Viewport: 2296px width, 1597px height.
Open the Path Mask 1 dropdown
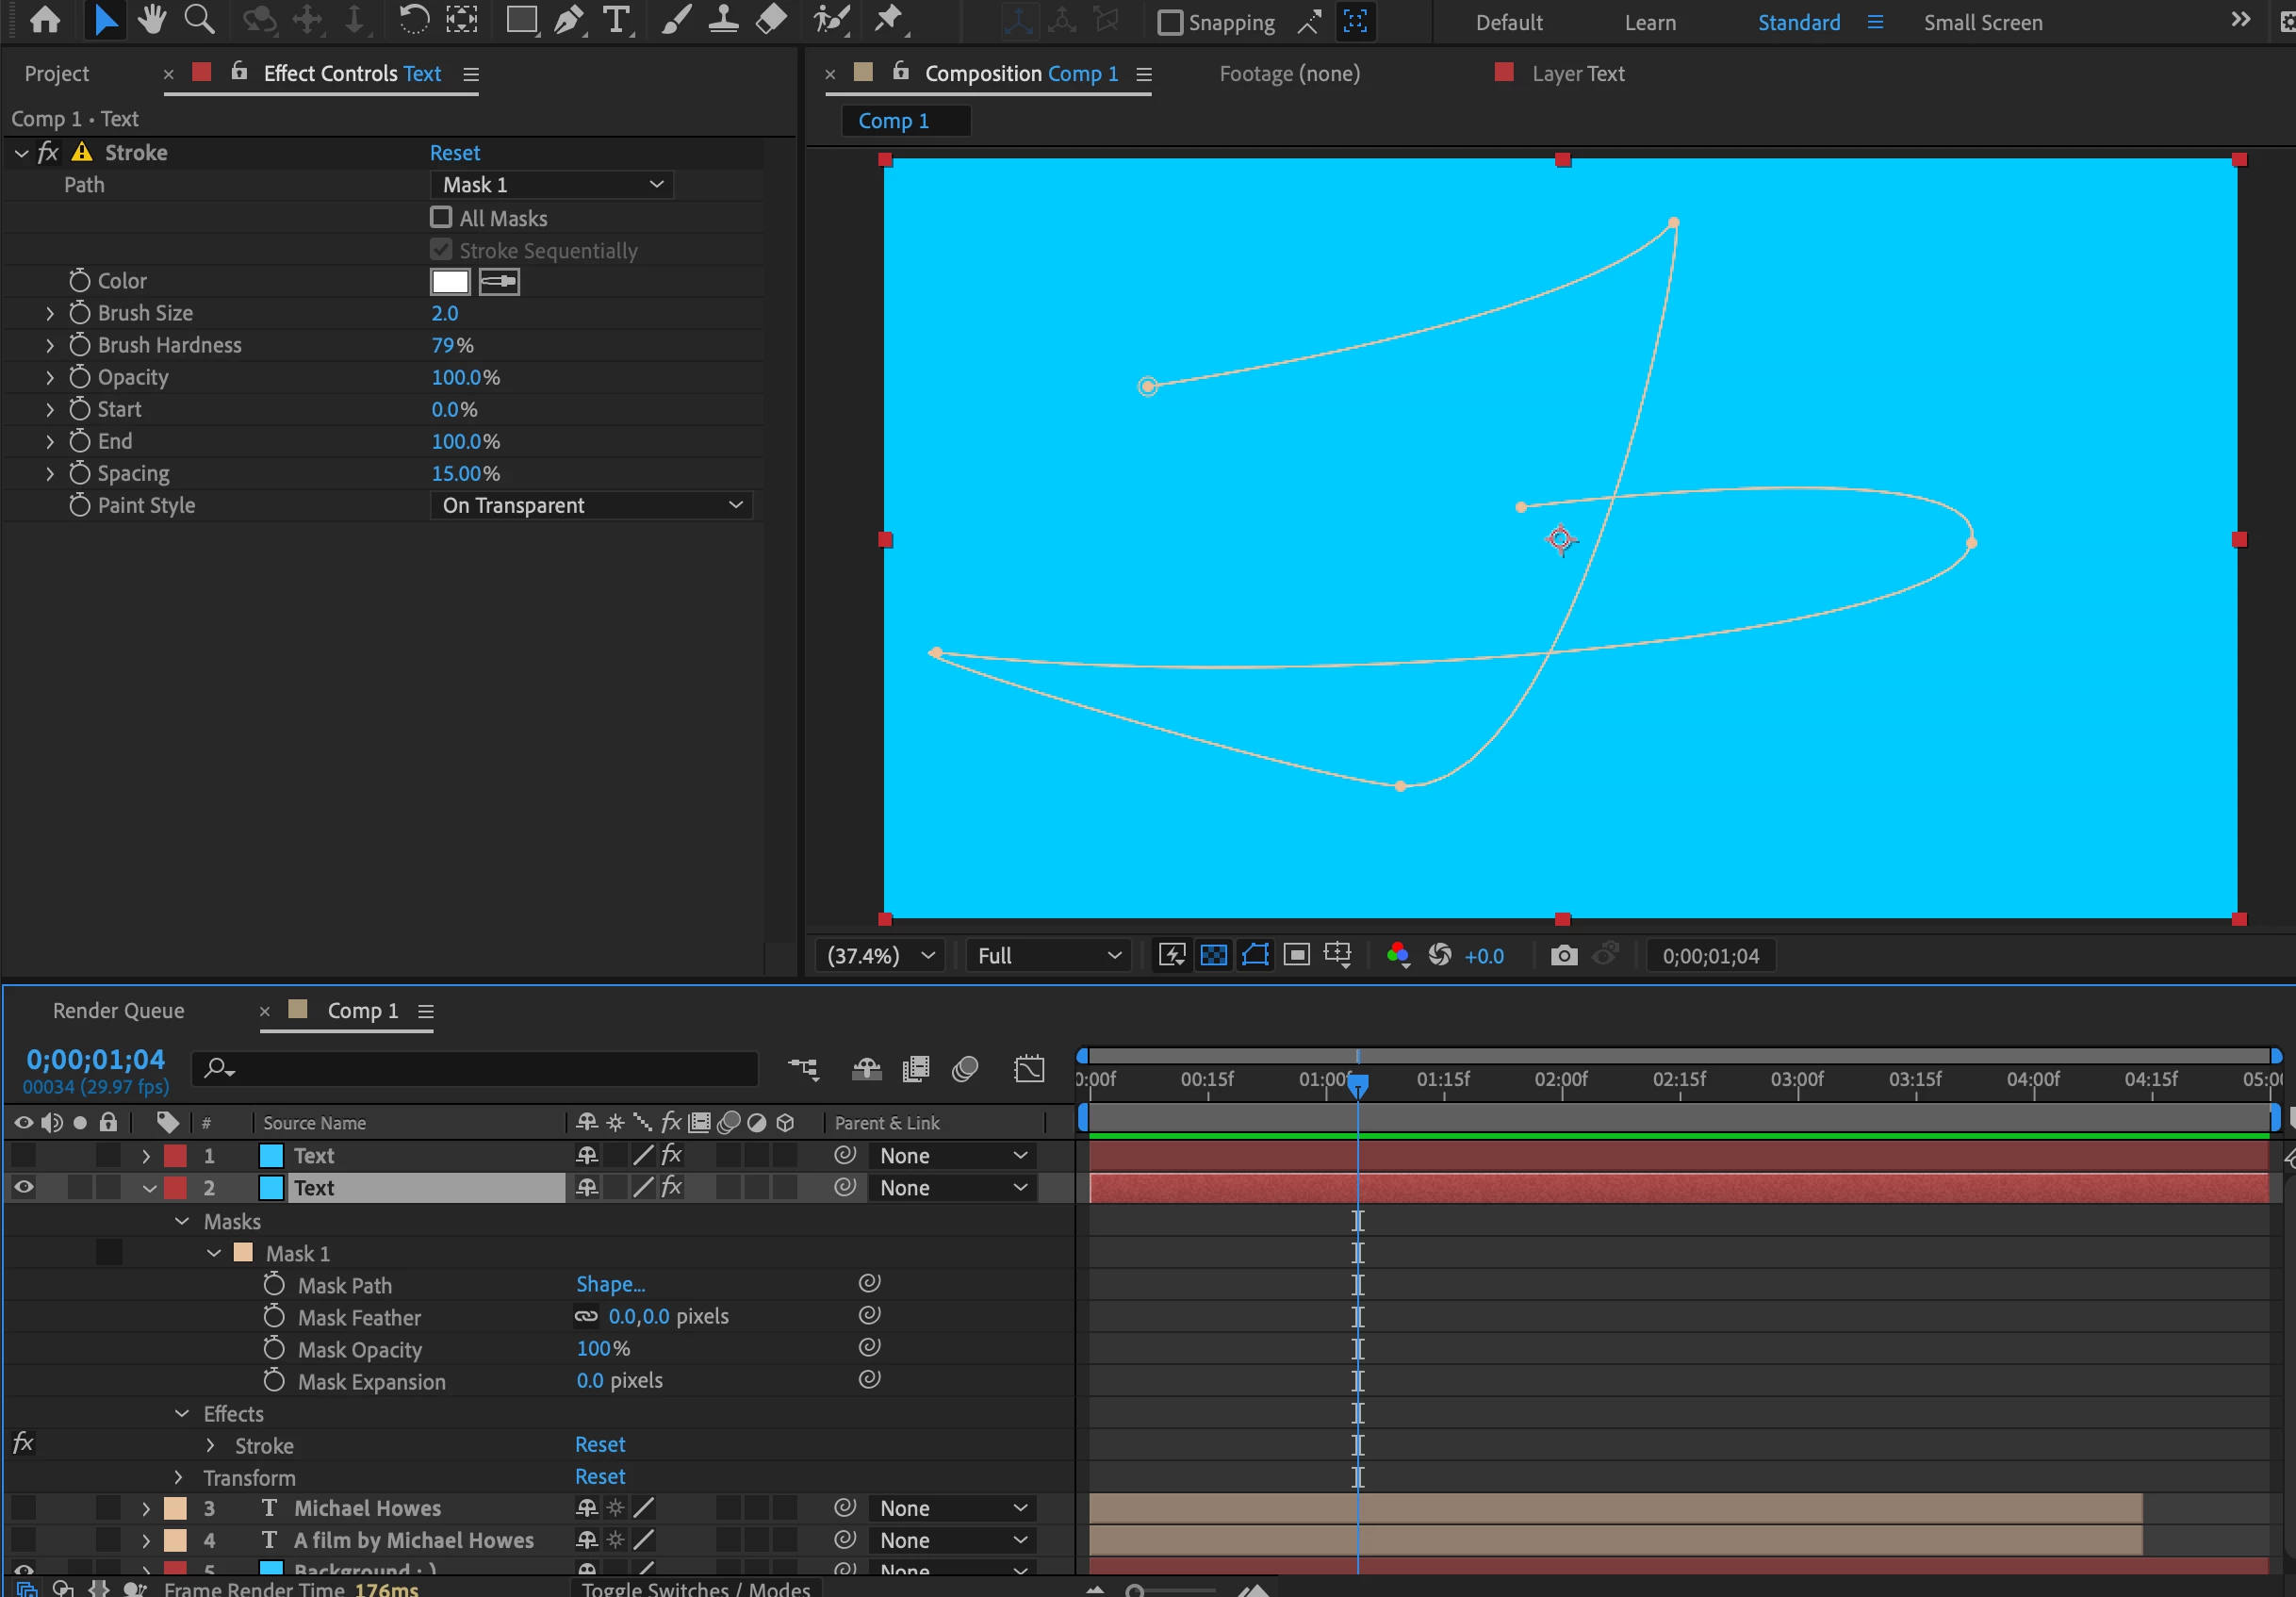pos(552,185)
